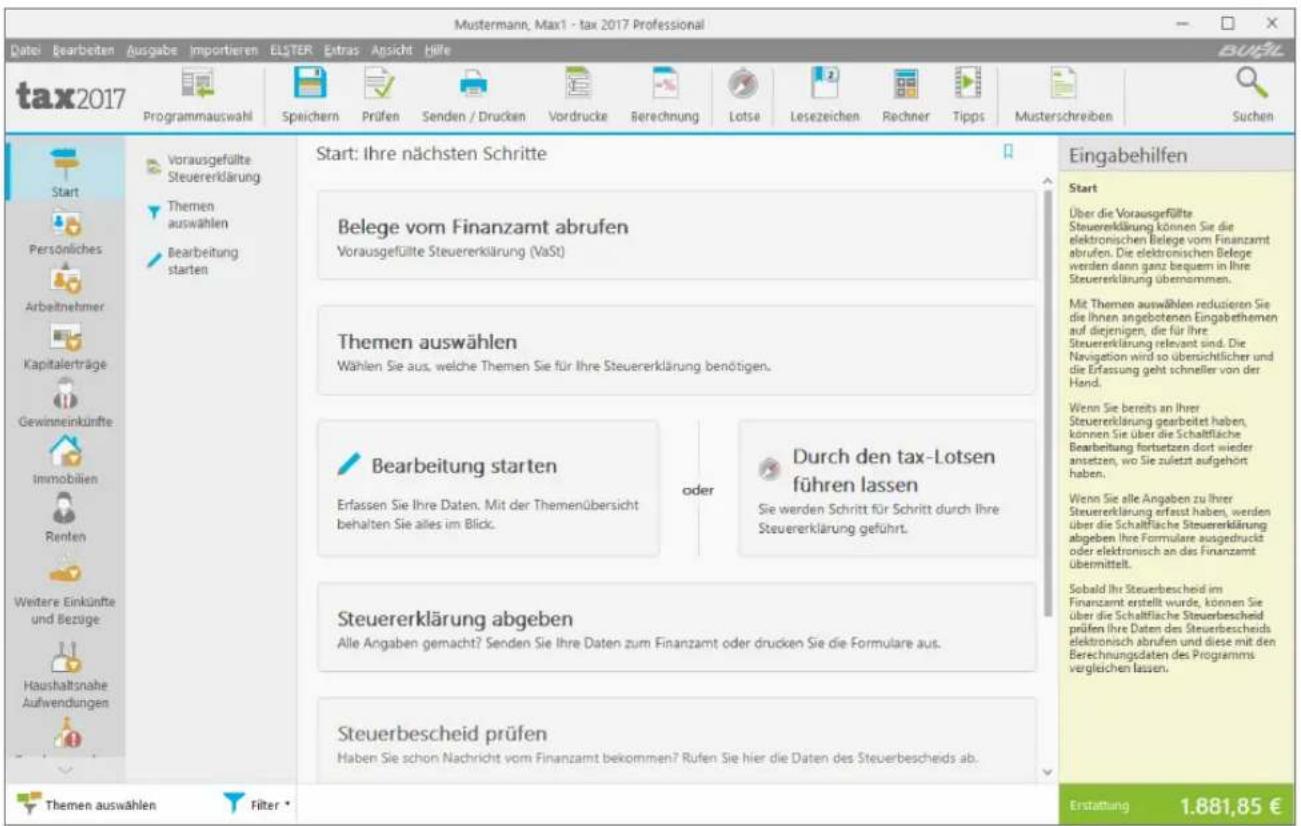This screenshot has height=826, width=1301.
Task: Go to Persönliches sidebar section
Action: tap(65, 230)
